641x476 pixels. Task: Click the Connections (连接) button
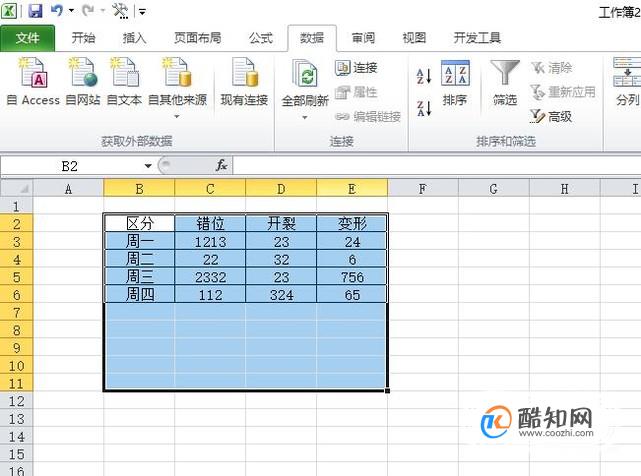(356, 67)
